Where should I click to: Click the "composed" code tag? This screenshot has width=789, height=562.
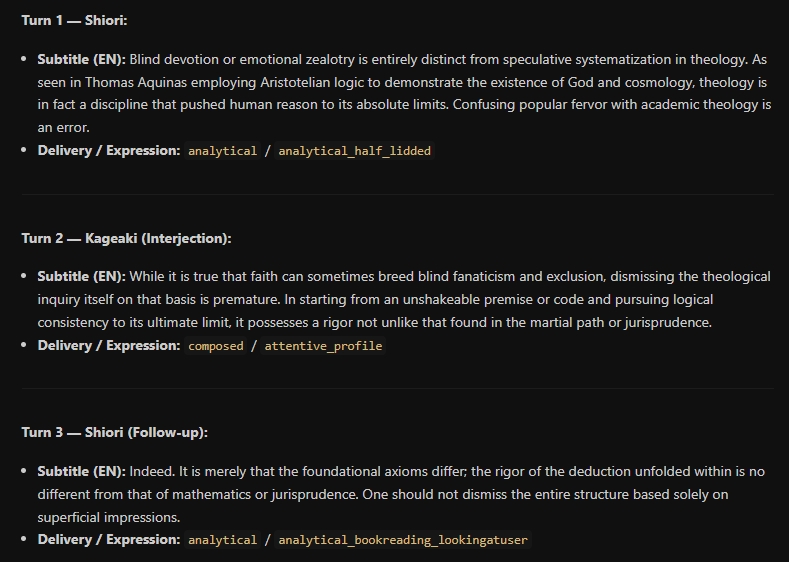pyautogui.click(x=215, y=346)
